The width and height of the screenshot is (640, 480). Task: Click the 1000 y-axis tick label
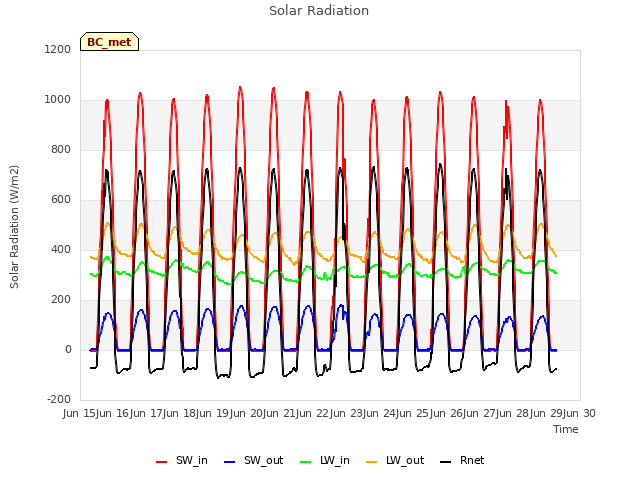point(58,100)
